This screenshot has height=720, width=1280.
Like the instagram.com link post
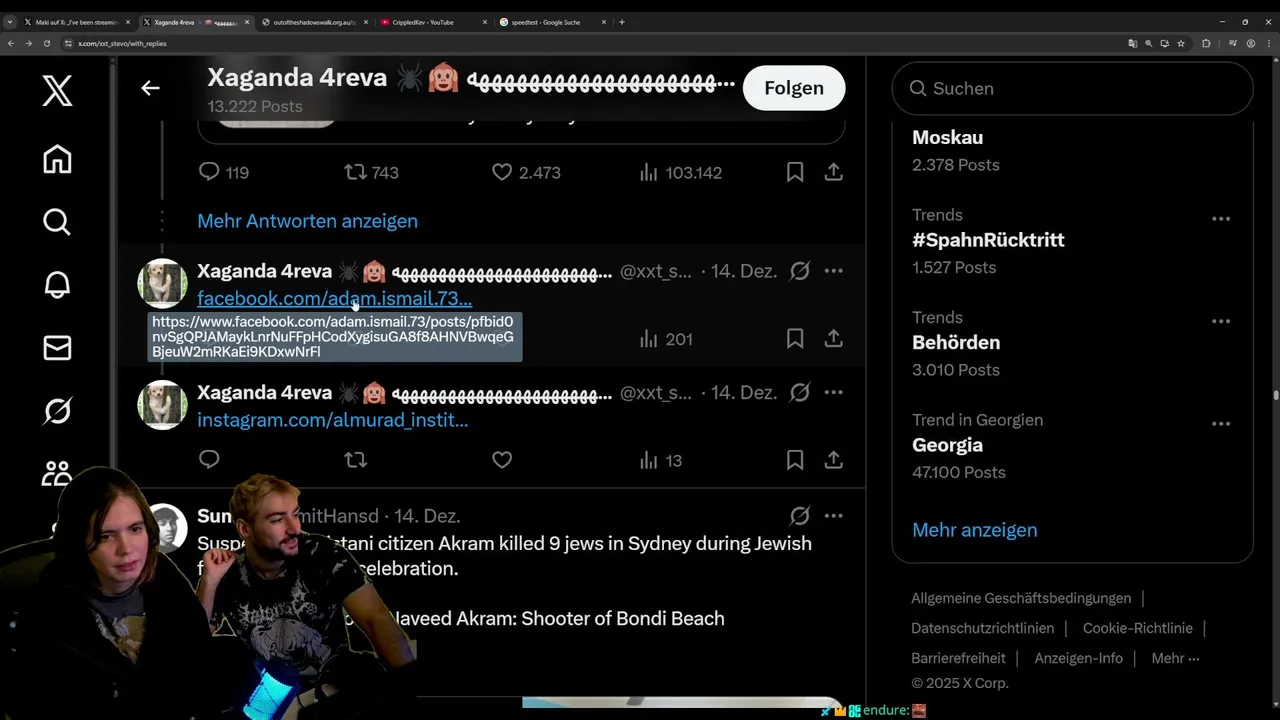502,460
